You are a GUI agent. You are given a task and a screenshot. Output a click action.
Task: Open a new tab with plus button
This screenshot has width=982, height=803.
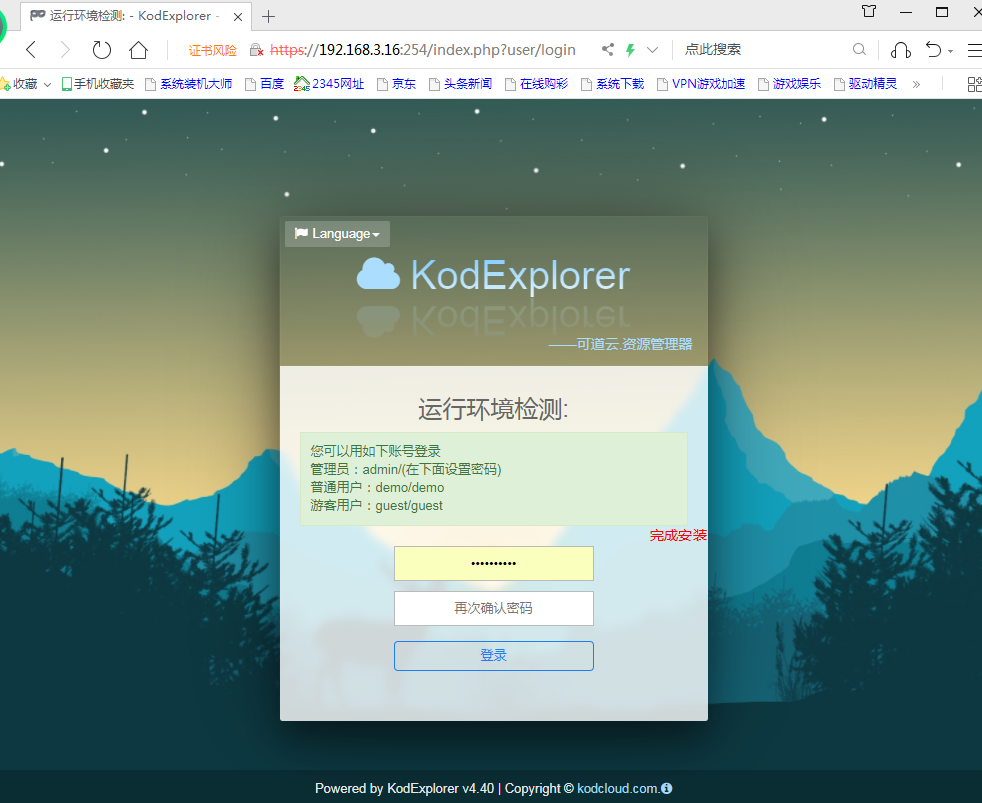click(x=269, y=16)
